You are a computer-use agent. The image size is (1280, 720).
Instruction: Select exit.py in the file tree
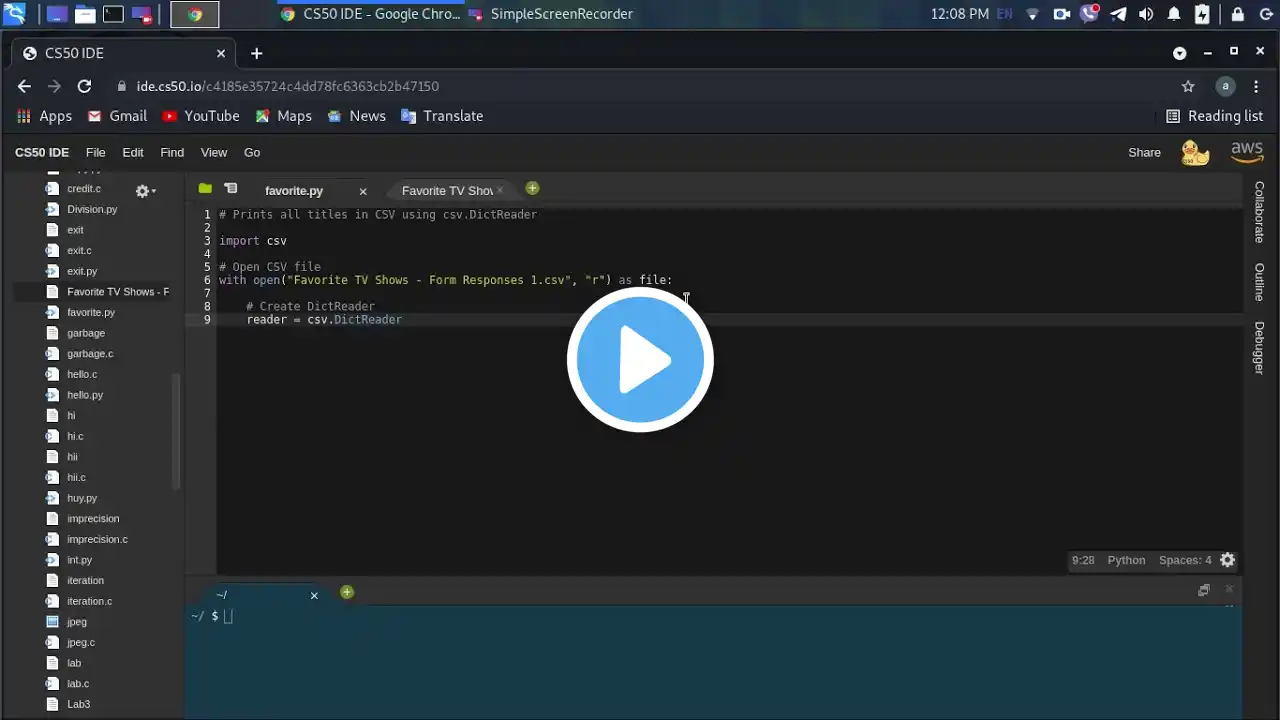(x=82, y=271)
